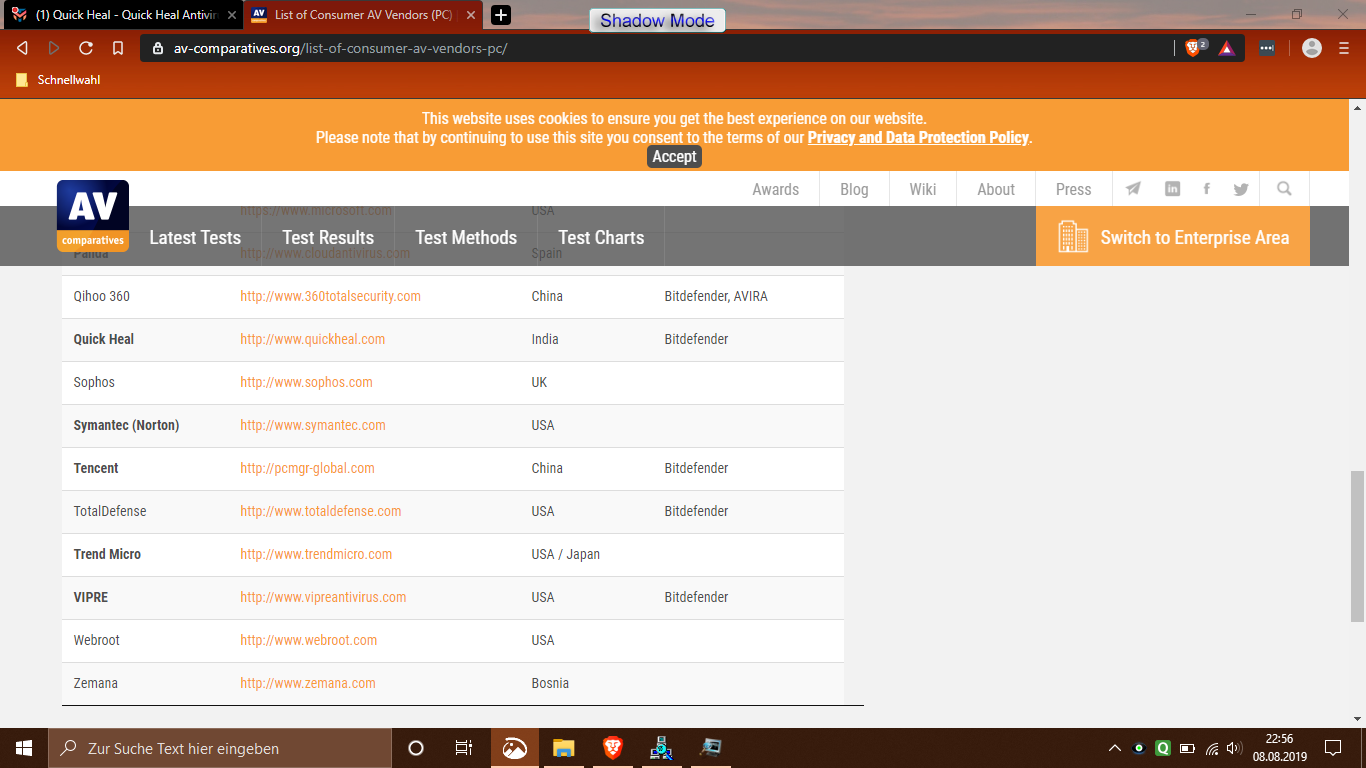Open the zemana.com link
Viewport: 1366px width, 768px height.
click(x=308, y=683)
